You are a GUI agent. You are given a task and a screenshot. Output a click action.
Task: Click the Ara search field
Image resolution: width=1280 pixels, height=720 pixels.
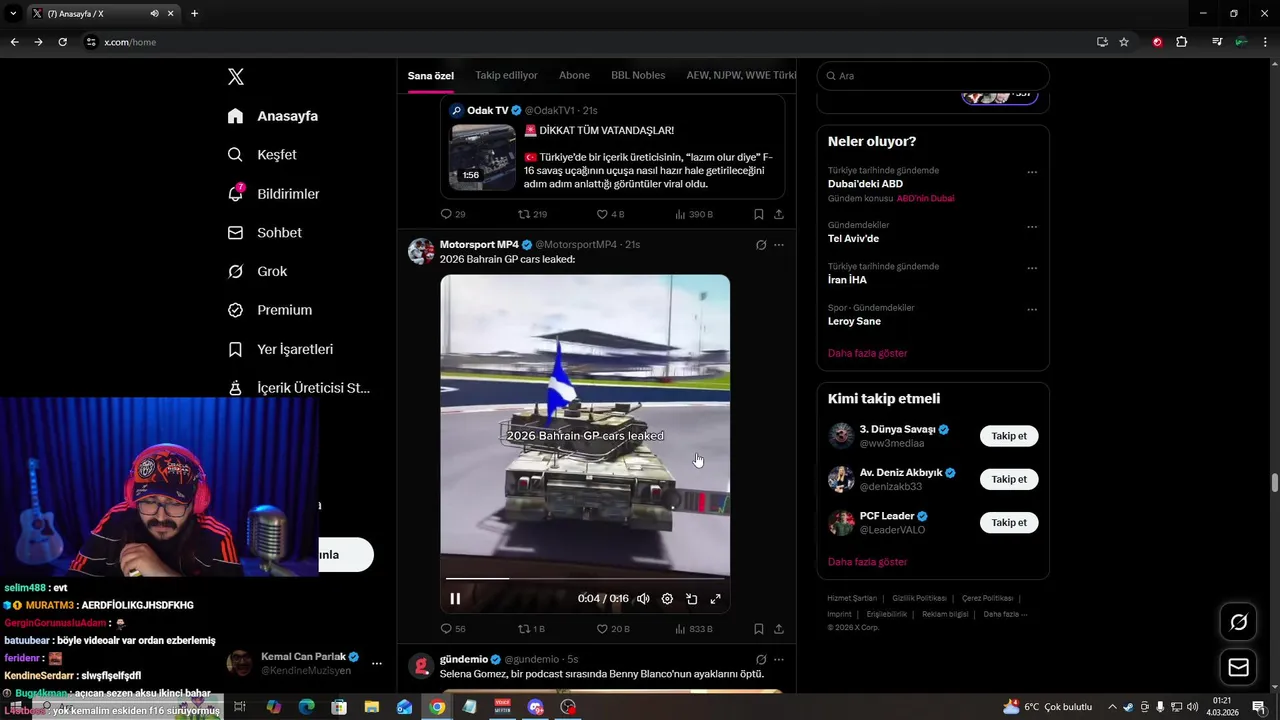pos(933,76)
